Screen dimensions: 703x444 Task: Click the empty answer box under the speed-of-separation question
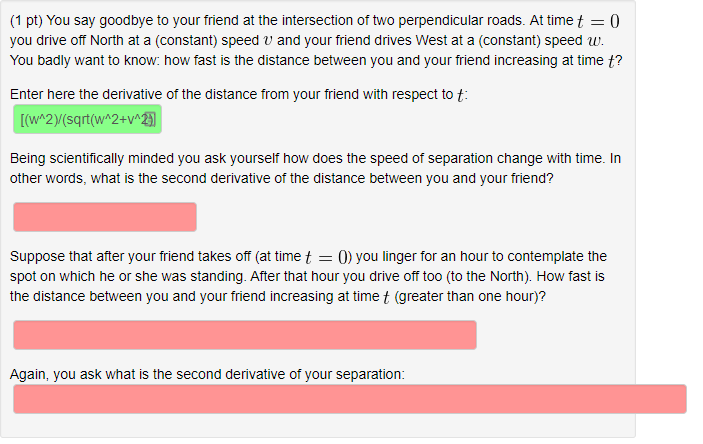coord(104,216)
